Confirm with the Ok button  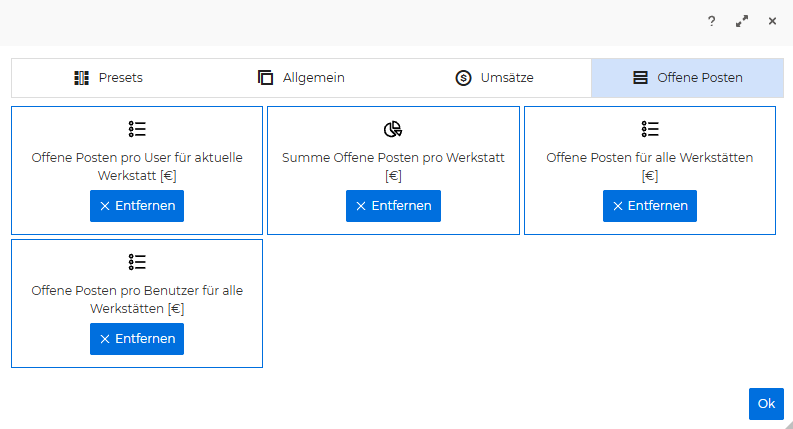click(x=766, y=404)
